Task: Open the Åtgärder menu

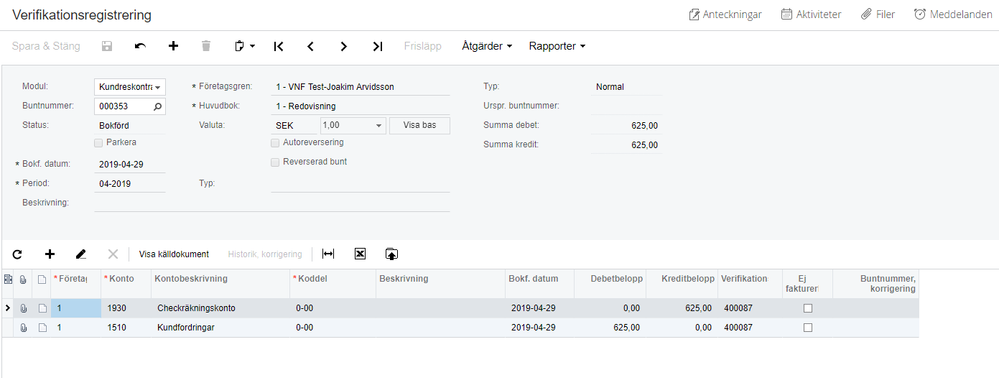Action: 487,46
